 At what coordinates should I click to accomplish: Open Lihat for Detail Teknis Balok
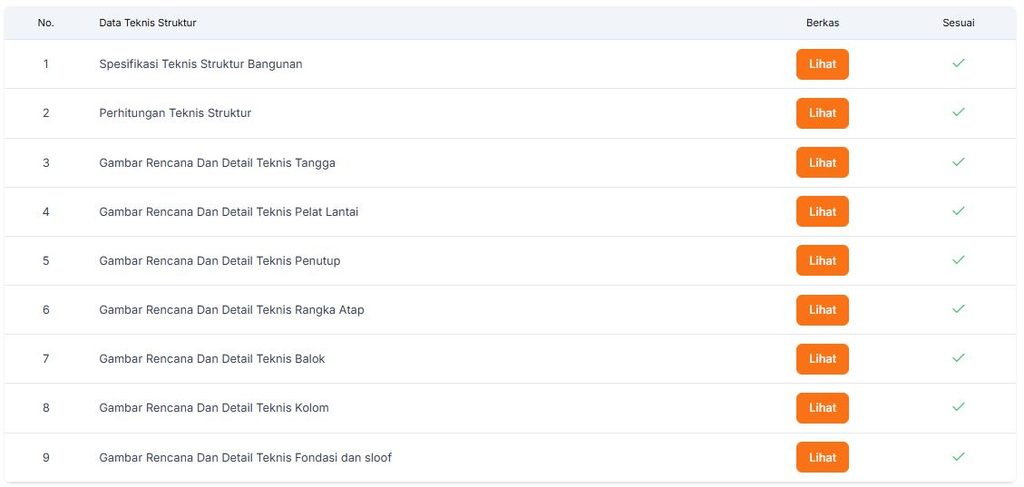[822, 358]
